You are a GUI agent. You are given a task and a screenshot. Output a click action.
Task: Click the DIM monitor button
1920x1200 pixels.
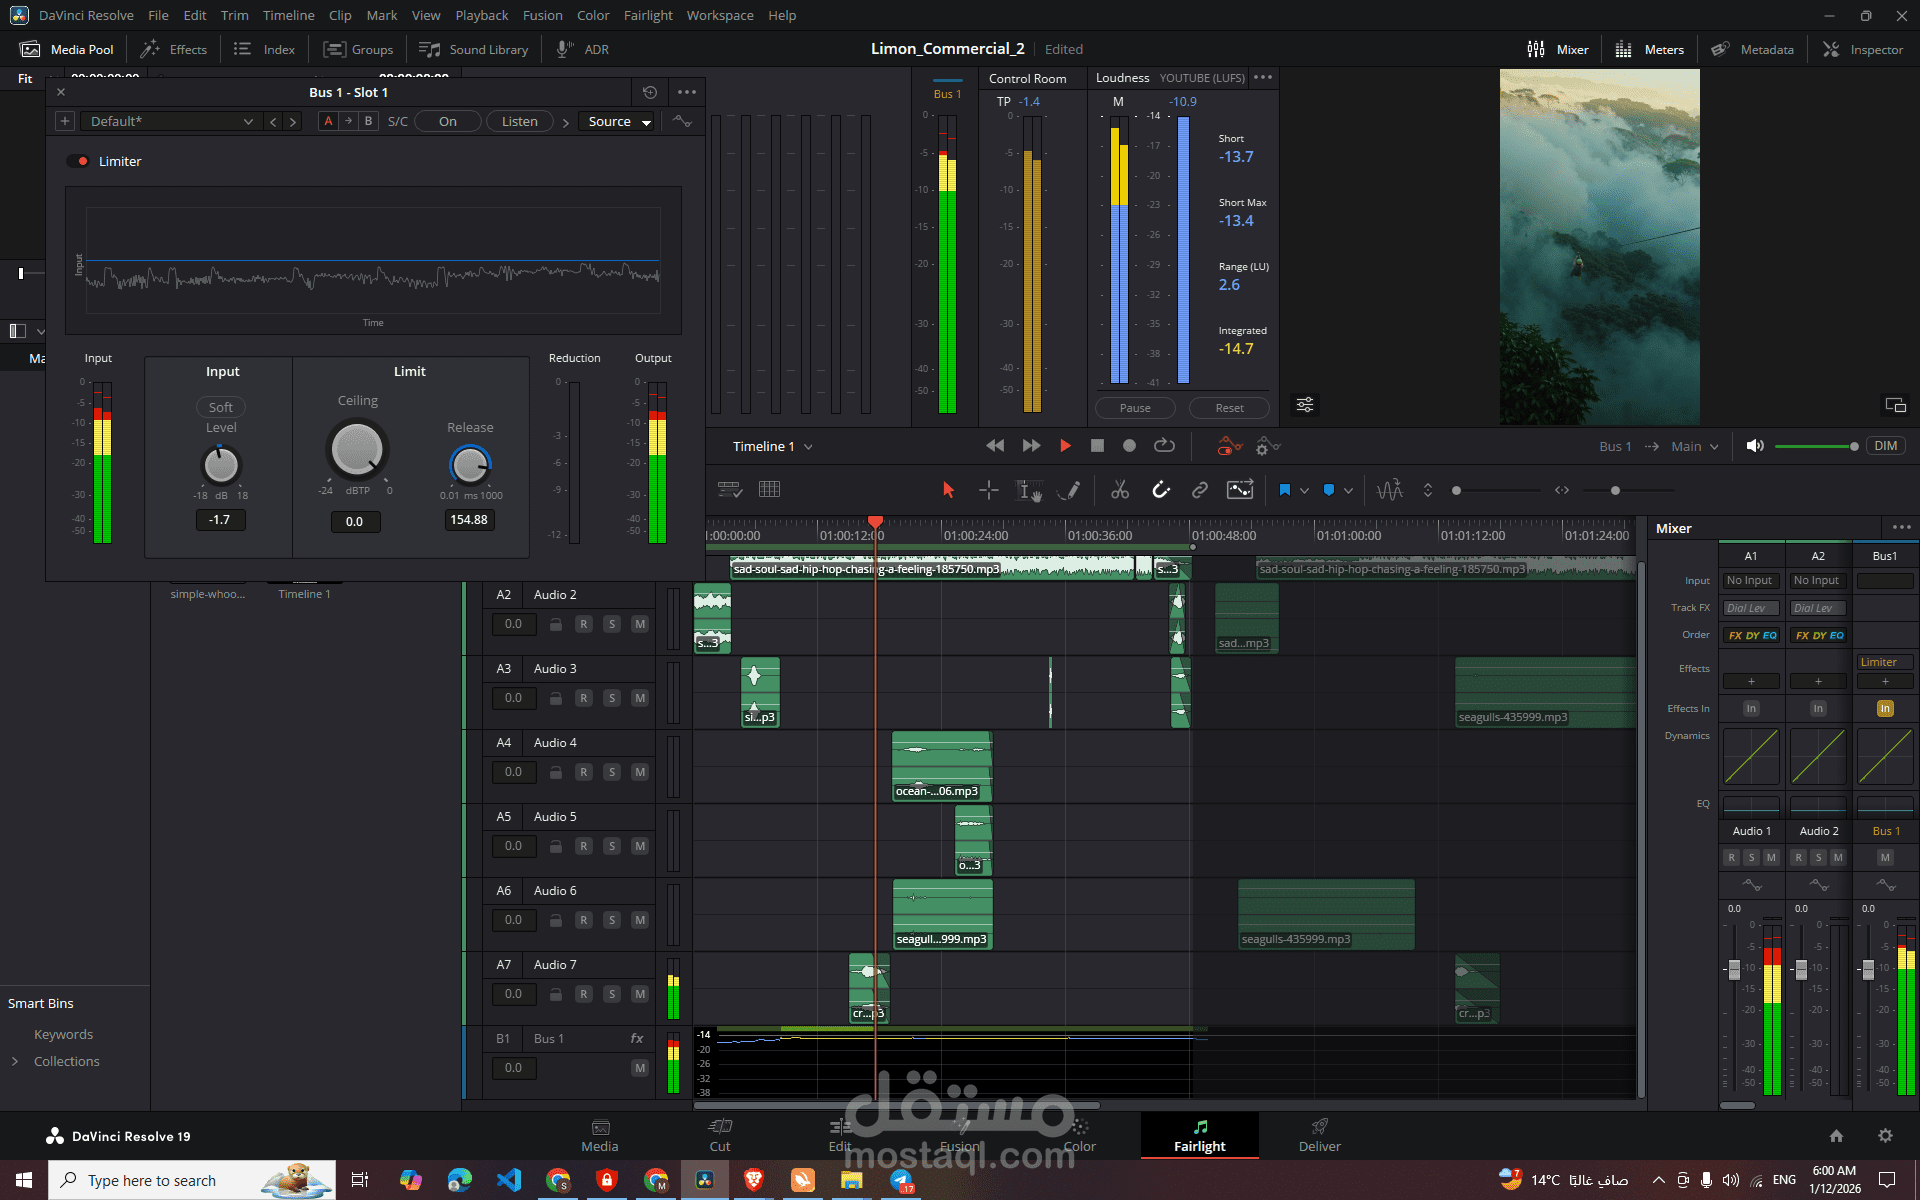click(x=1885, y=446)
